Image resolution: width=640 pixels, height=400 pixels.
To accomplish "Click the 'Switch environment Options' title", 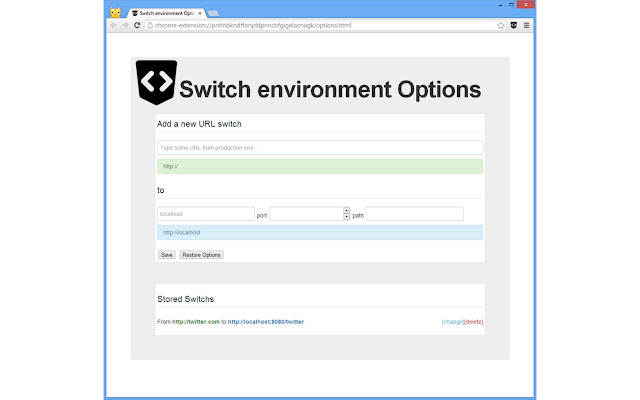I will pyautogui.click(x=330, y=89).
